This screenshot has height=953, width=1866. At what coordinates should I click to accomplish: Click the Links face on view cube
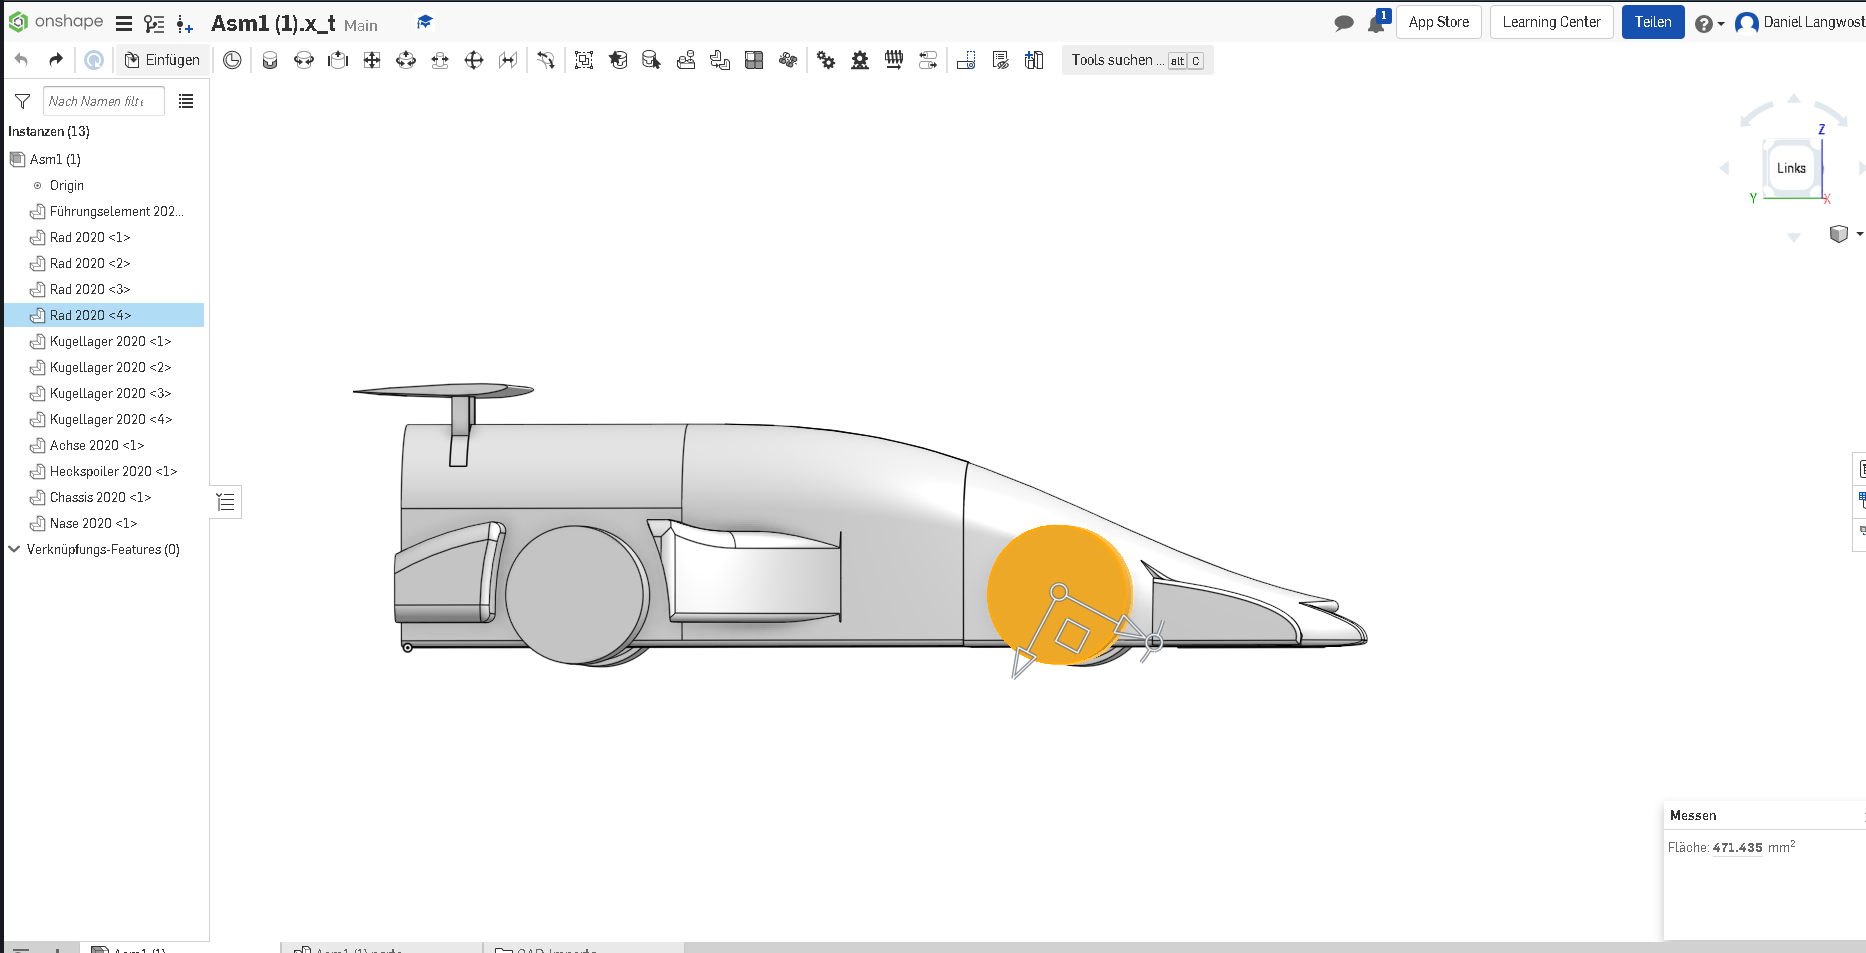pos(1791,168)
